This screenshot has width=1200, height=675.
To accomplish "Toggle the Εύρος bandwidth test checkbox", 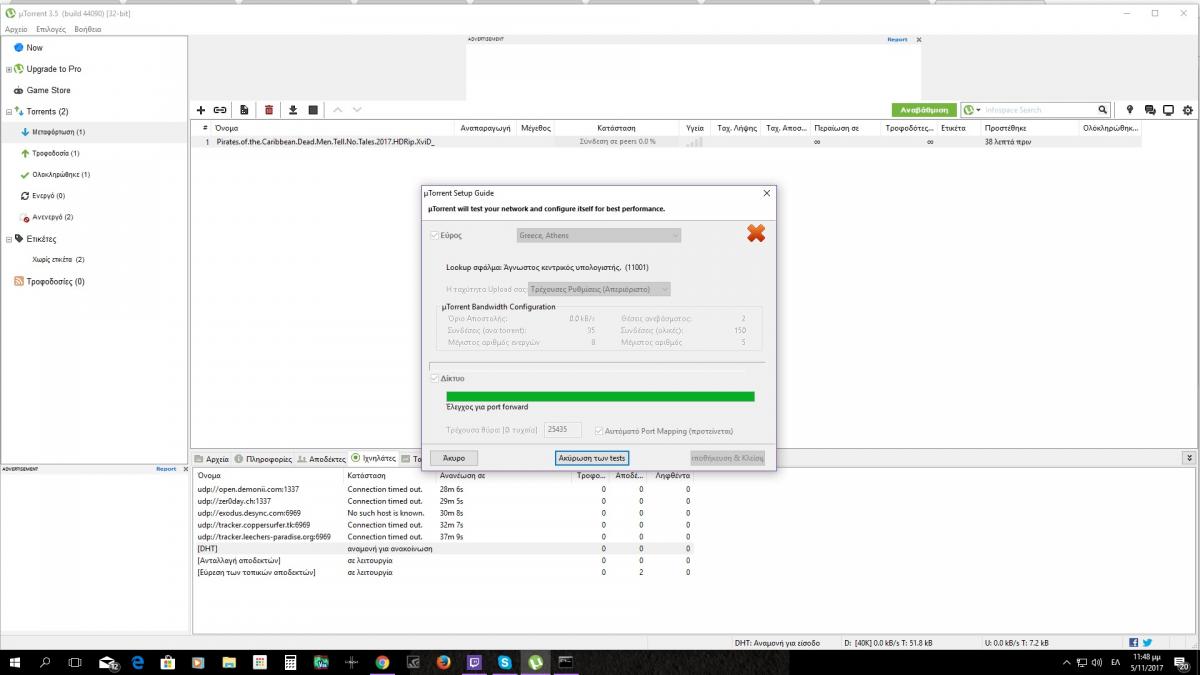I will (434, 235).
